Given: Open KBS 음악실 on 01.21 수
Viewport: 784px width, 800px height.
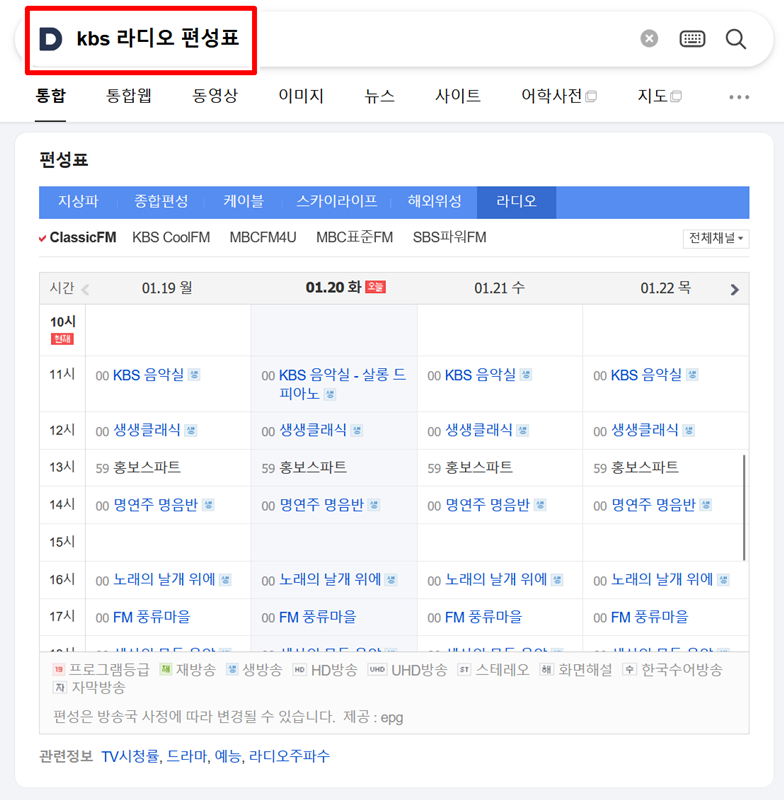Looking at the screenshot, I should [x=480, y=375].
